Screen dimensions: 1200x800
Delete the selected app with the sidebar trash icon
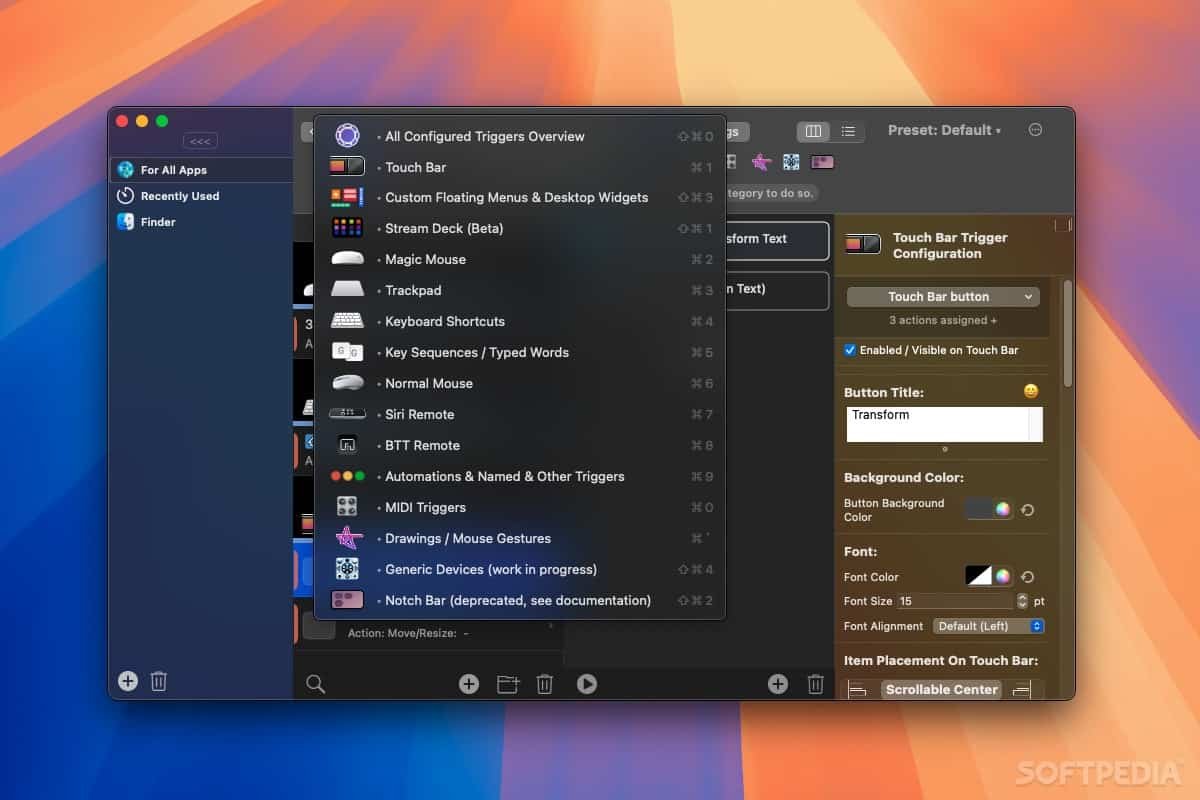tap(158, 682)
